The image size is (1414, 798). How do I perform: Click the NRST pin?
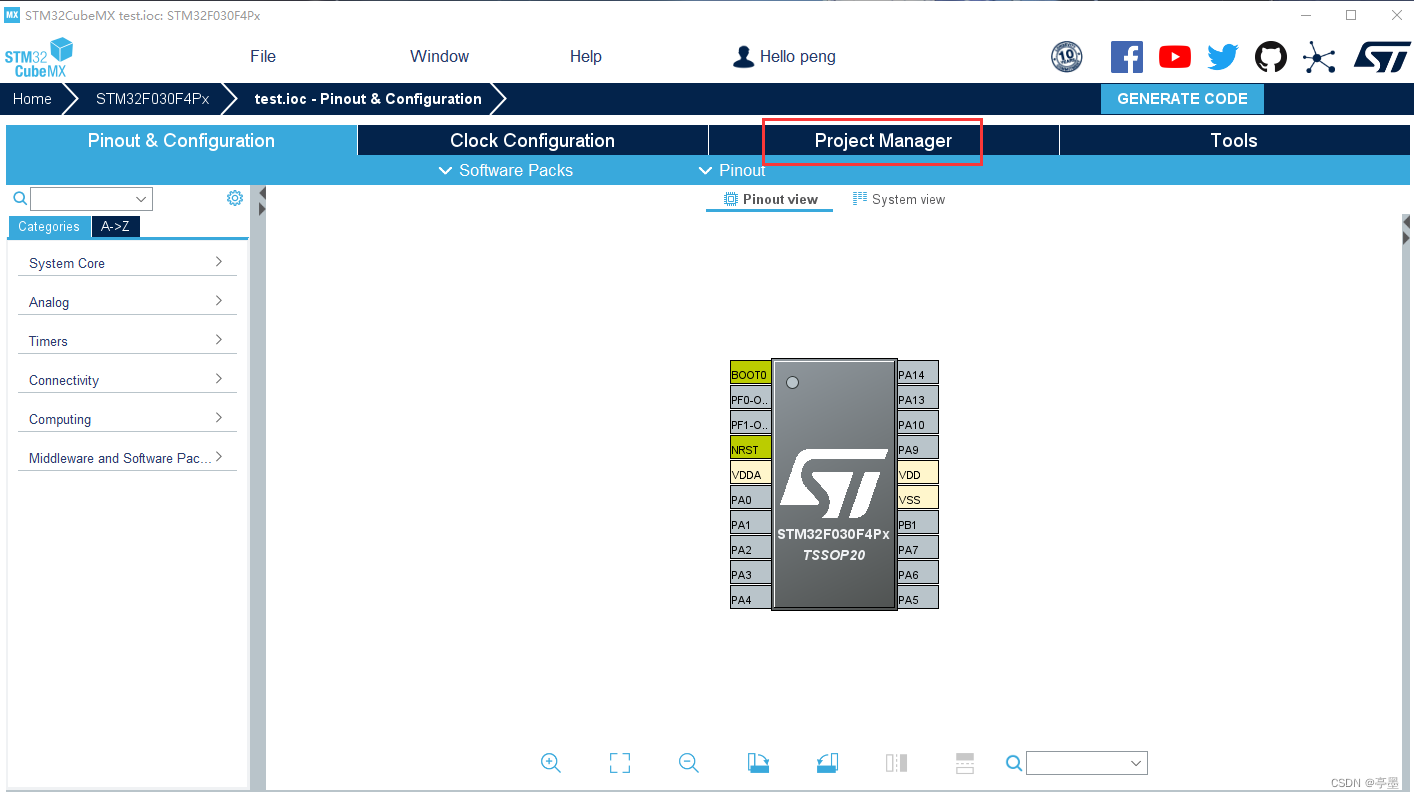(x=751, y=448)
